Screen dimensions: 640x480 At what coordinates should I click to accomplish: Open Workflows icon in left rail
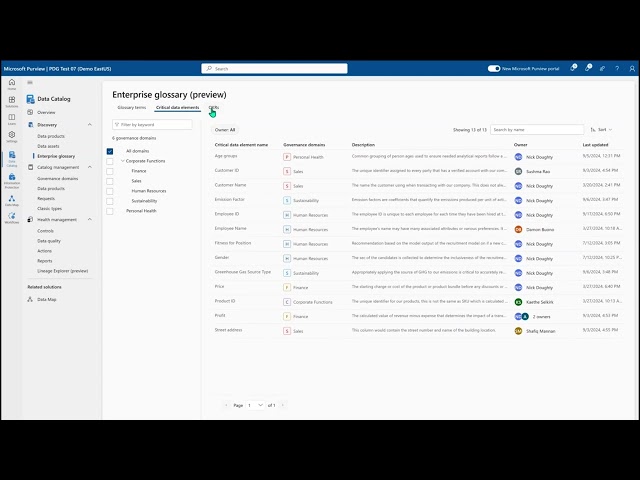(x=12, y=218)
